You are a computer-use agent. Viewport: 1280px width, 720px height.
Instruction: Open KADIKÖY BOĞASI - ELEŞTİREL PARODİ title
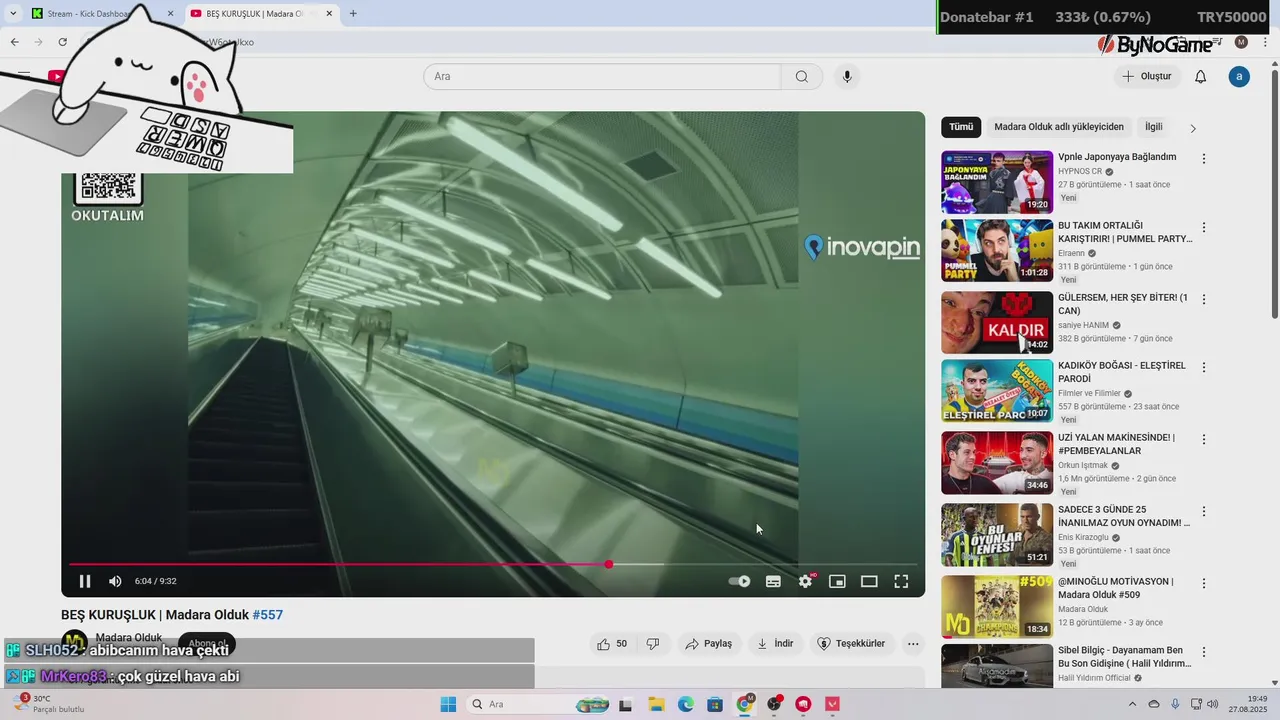1122,372
